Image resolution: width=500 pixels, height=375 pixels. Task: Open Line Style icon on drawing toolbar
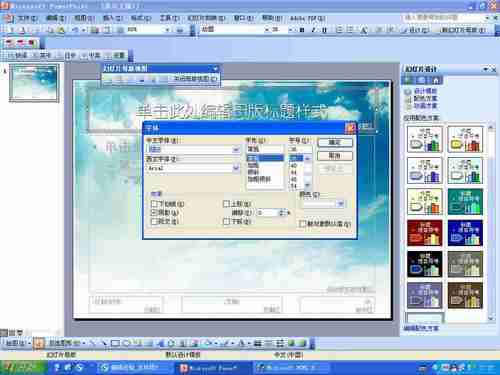[x=258, y=343]
